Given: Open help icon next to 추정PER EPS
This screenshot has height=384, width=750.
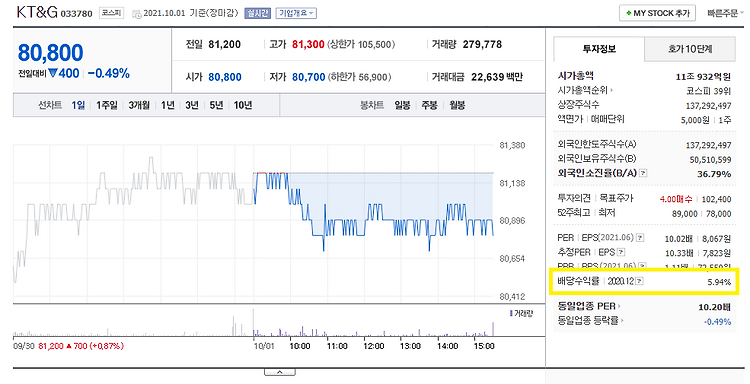Looking at the screenshot, I should 621,252.
